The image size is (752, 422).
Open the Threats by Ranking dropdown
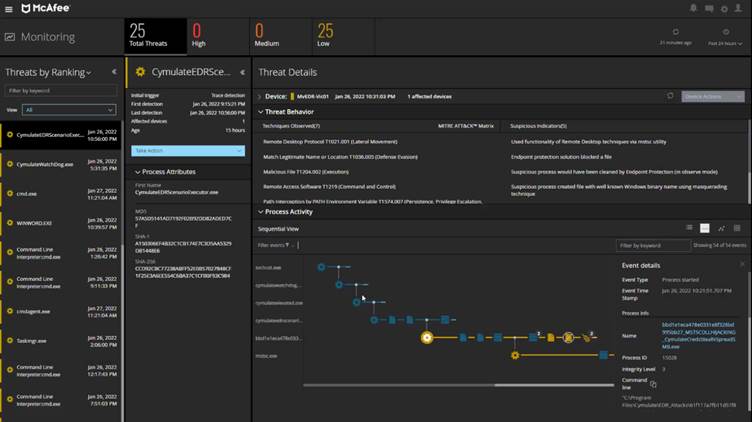(48, 72)
